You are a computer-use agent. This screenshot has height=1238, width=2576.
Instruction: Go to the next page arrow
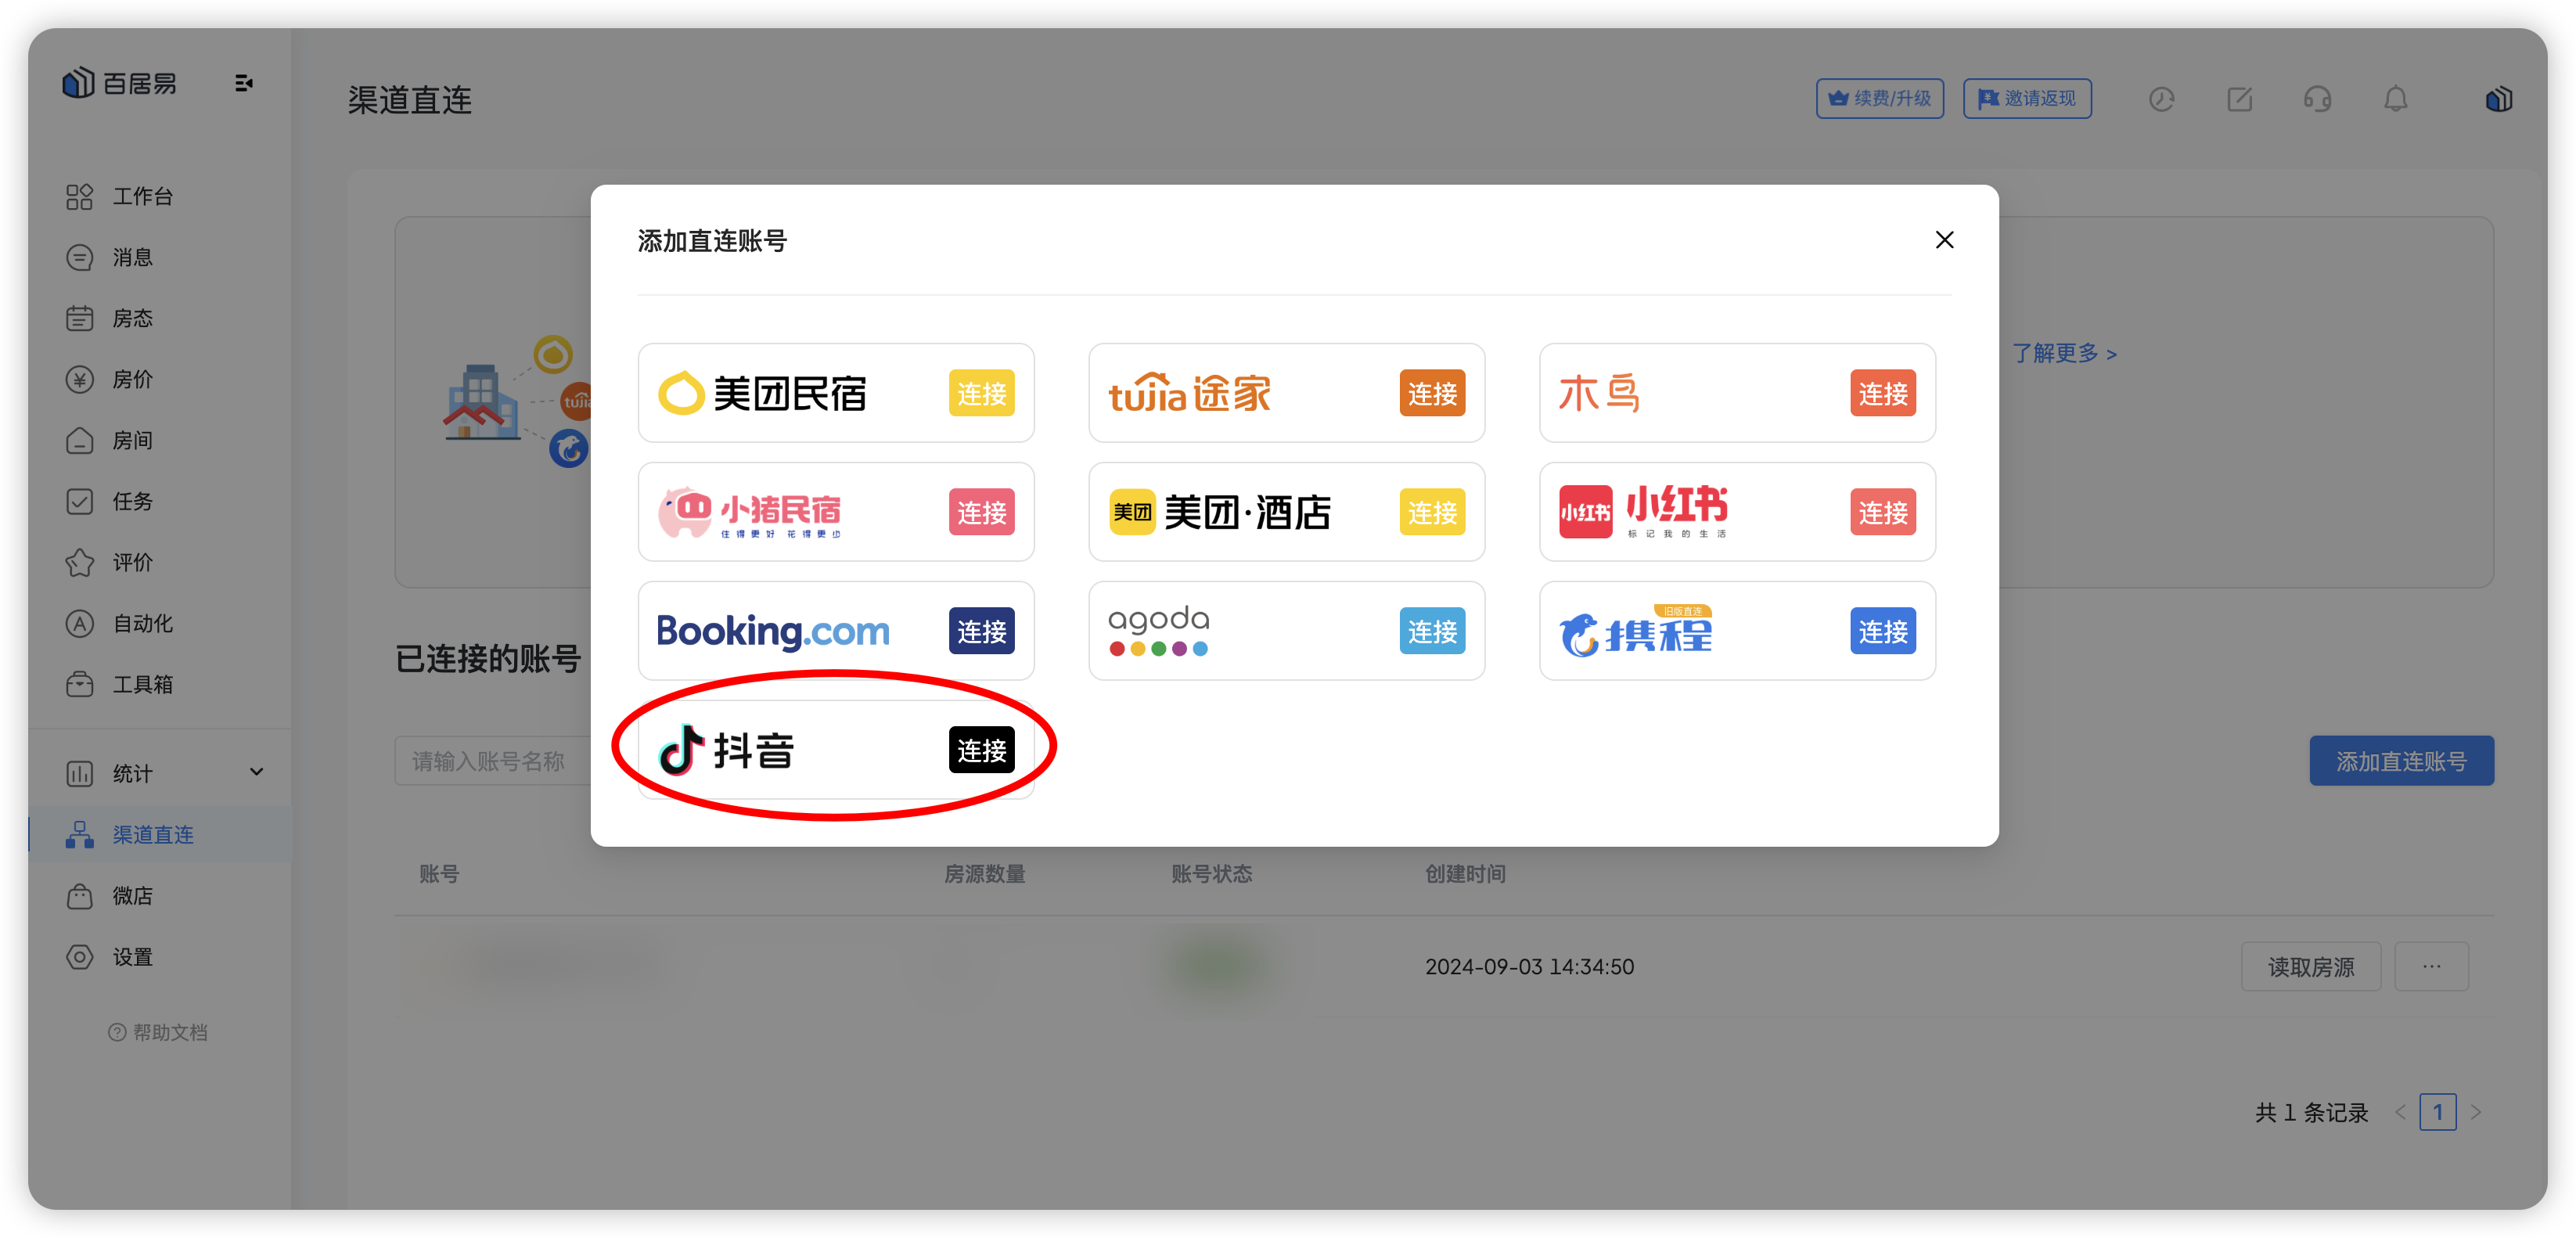point(2476,1112)
